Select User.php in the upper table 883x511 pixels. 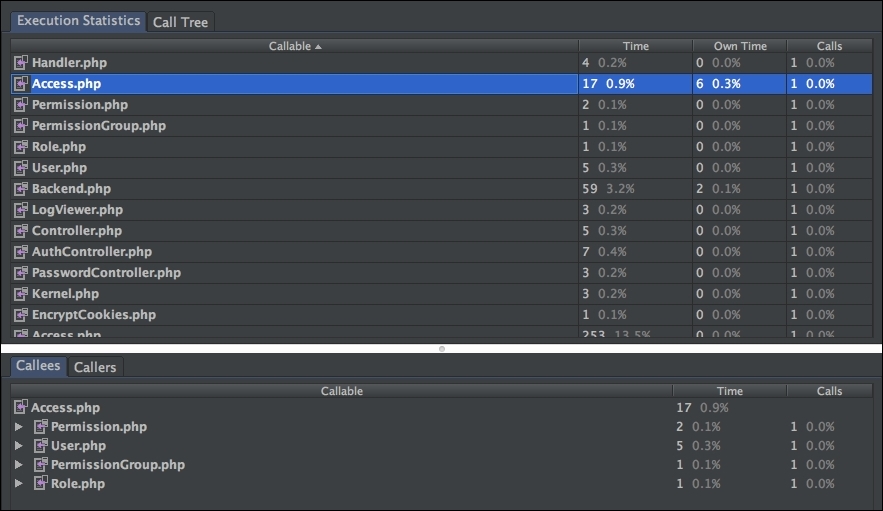pos(60,167)
